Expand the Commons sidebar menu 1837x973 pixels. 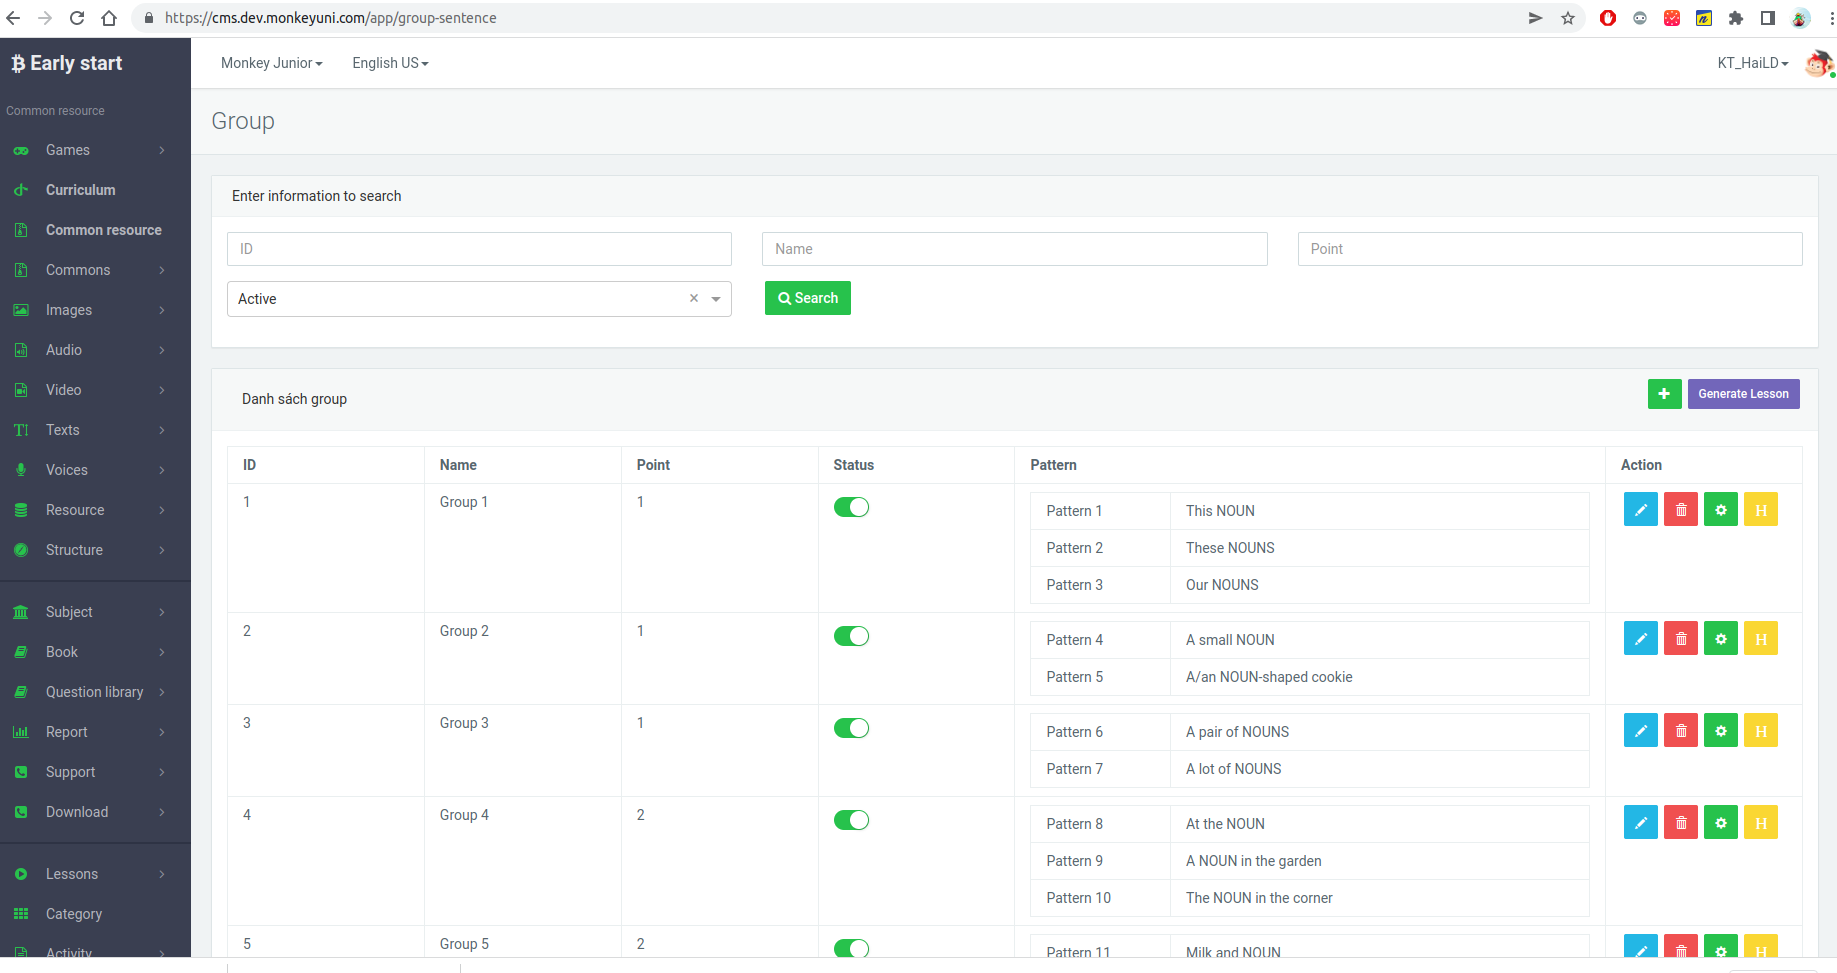[95, 270]
